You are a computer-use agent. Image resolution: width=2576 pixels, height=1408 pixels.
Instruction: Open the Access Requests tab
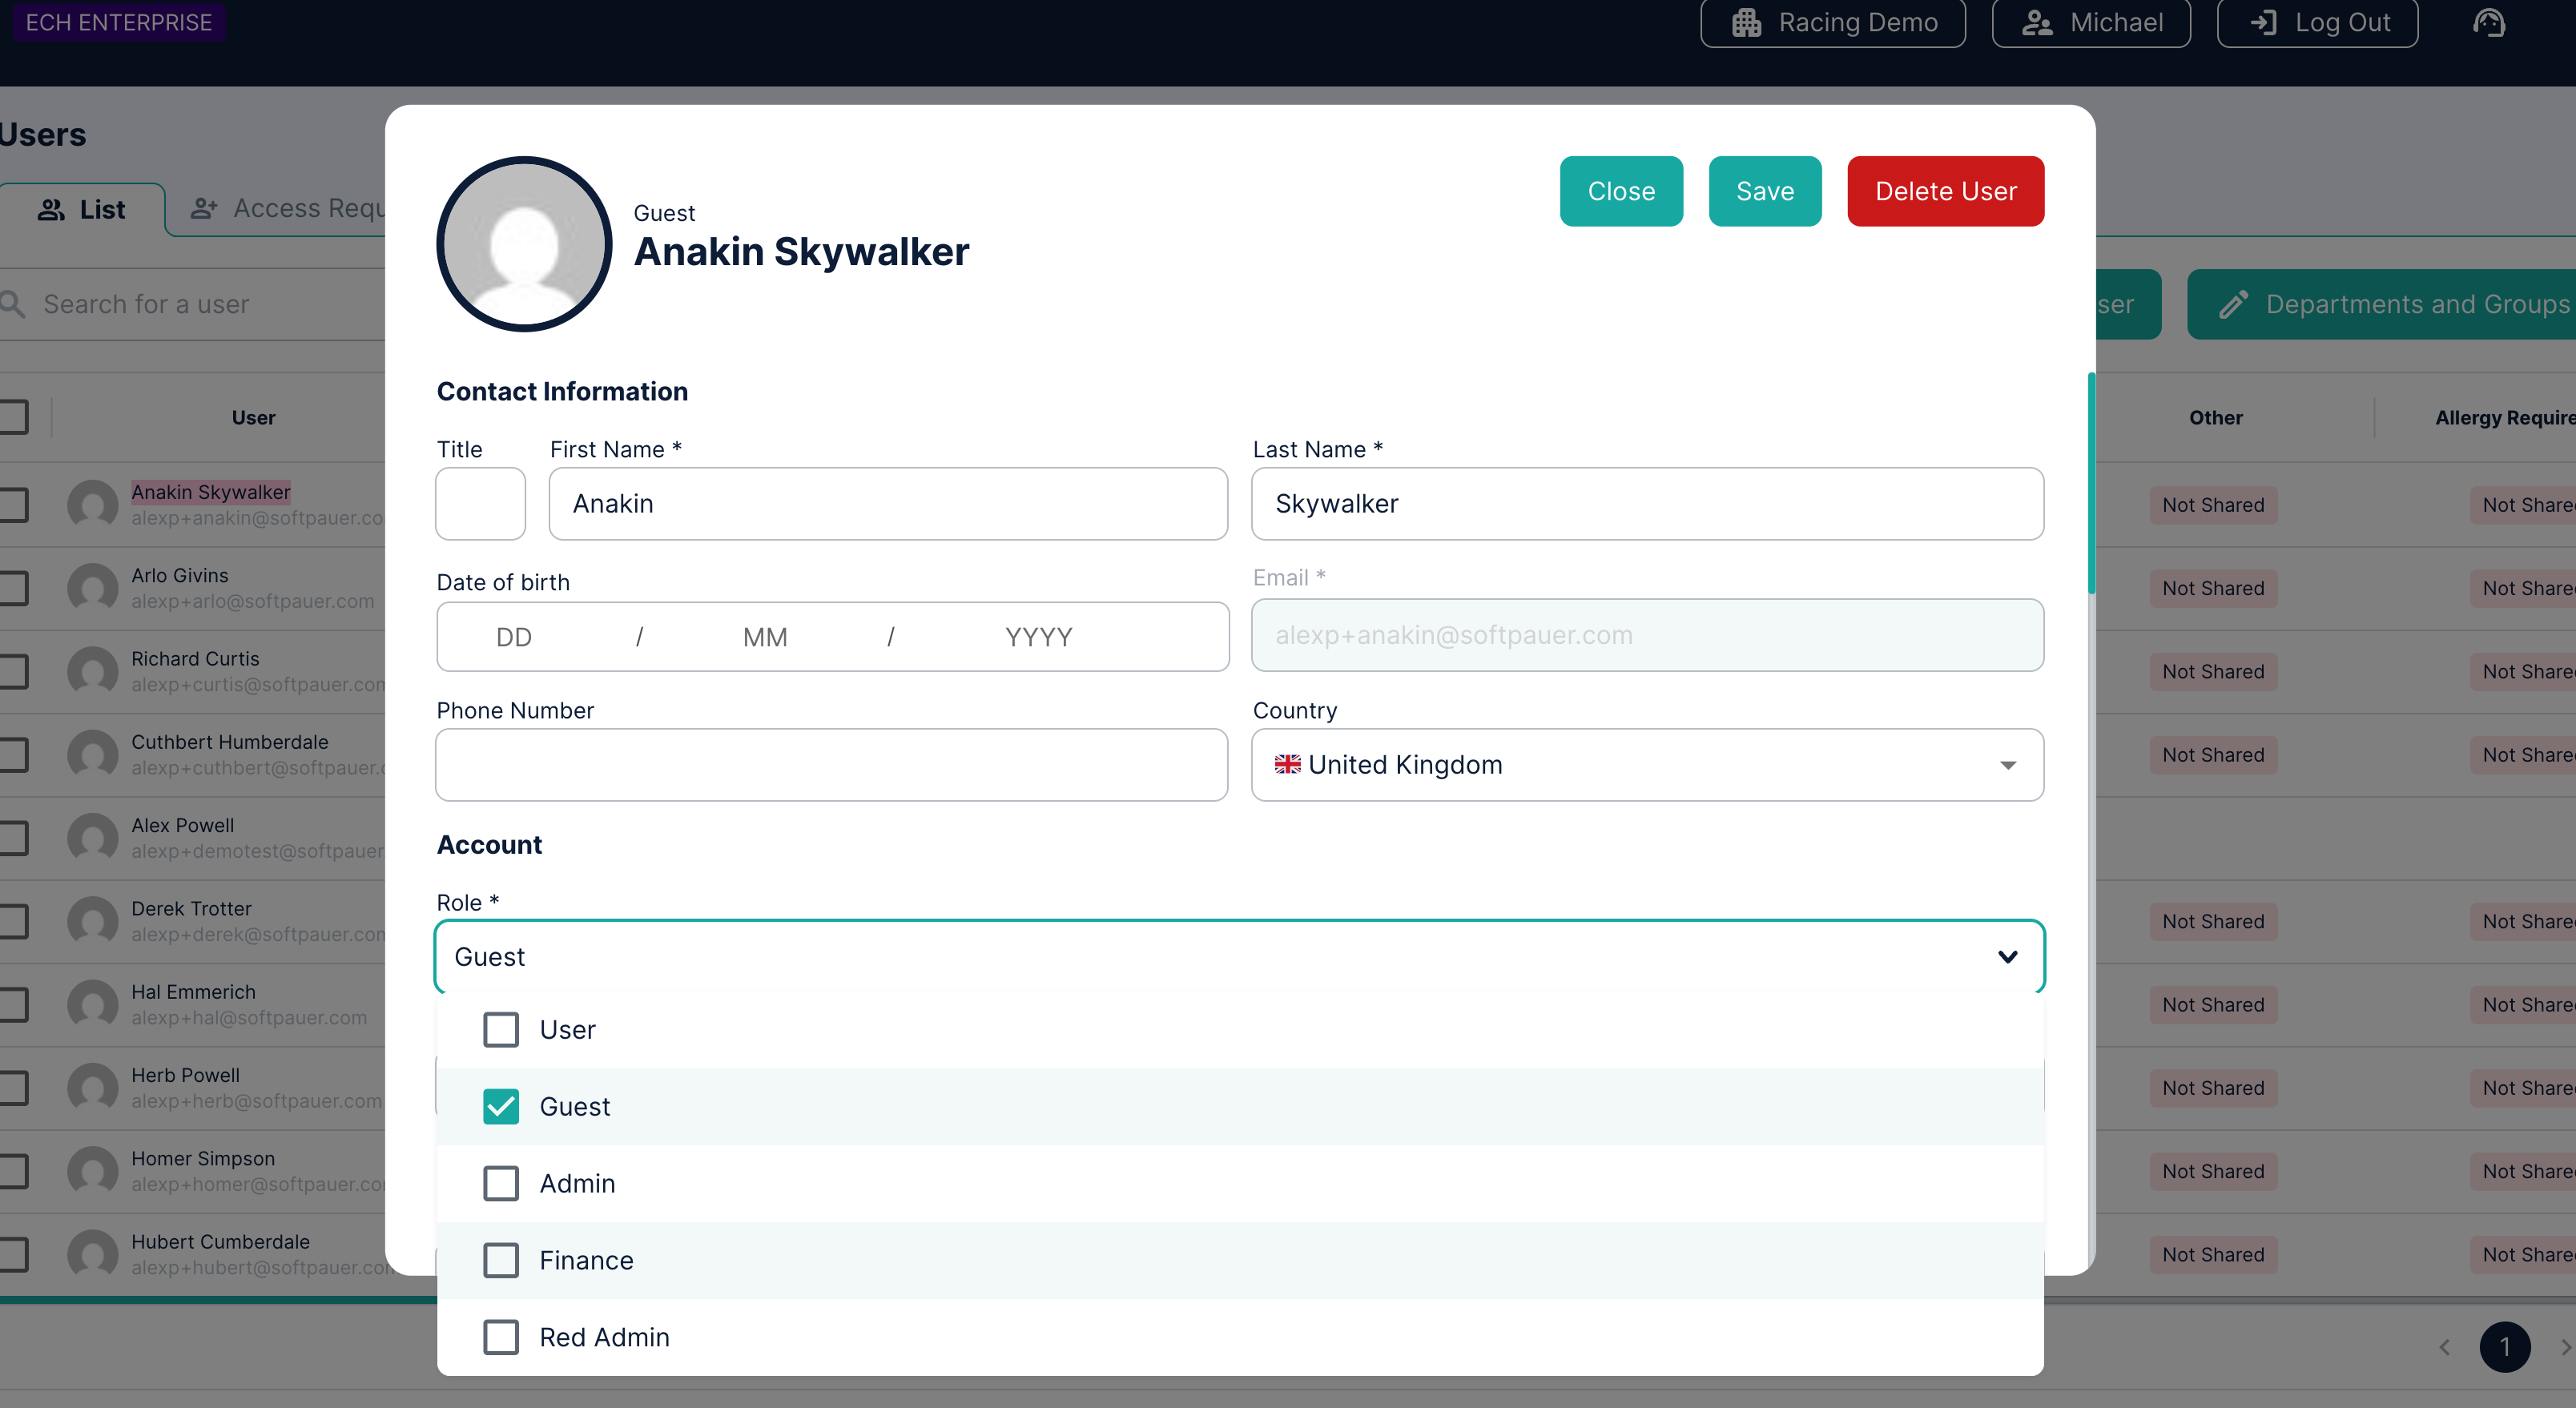[x=287, y=208]
